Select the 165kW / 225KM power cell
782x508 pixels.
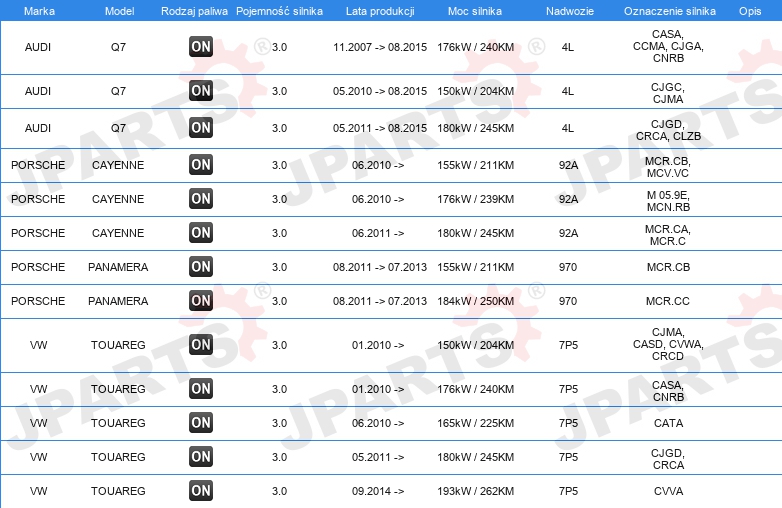pyautogui.click(x=475, y=423)
